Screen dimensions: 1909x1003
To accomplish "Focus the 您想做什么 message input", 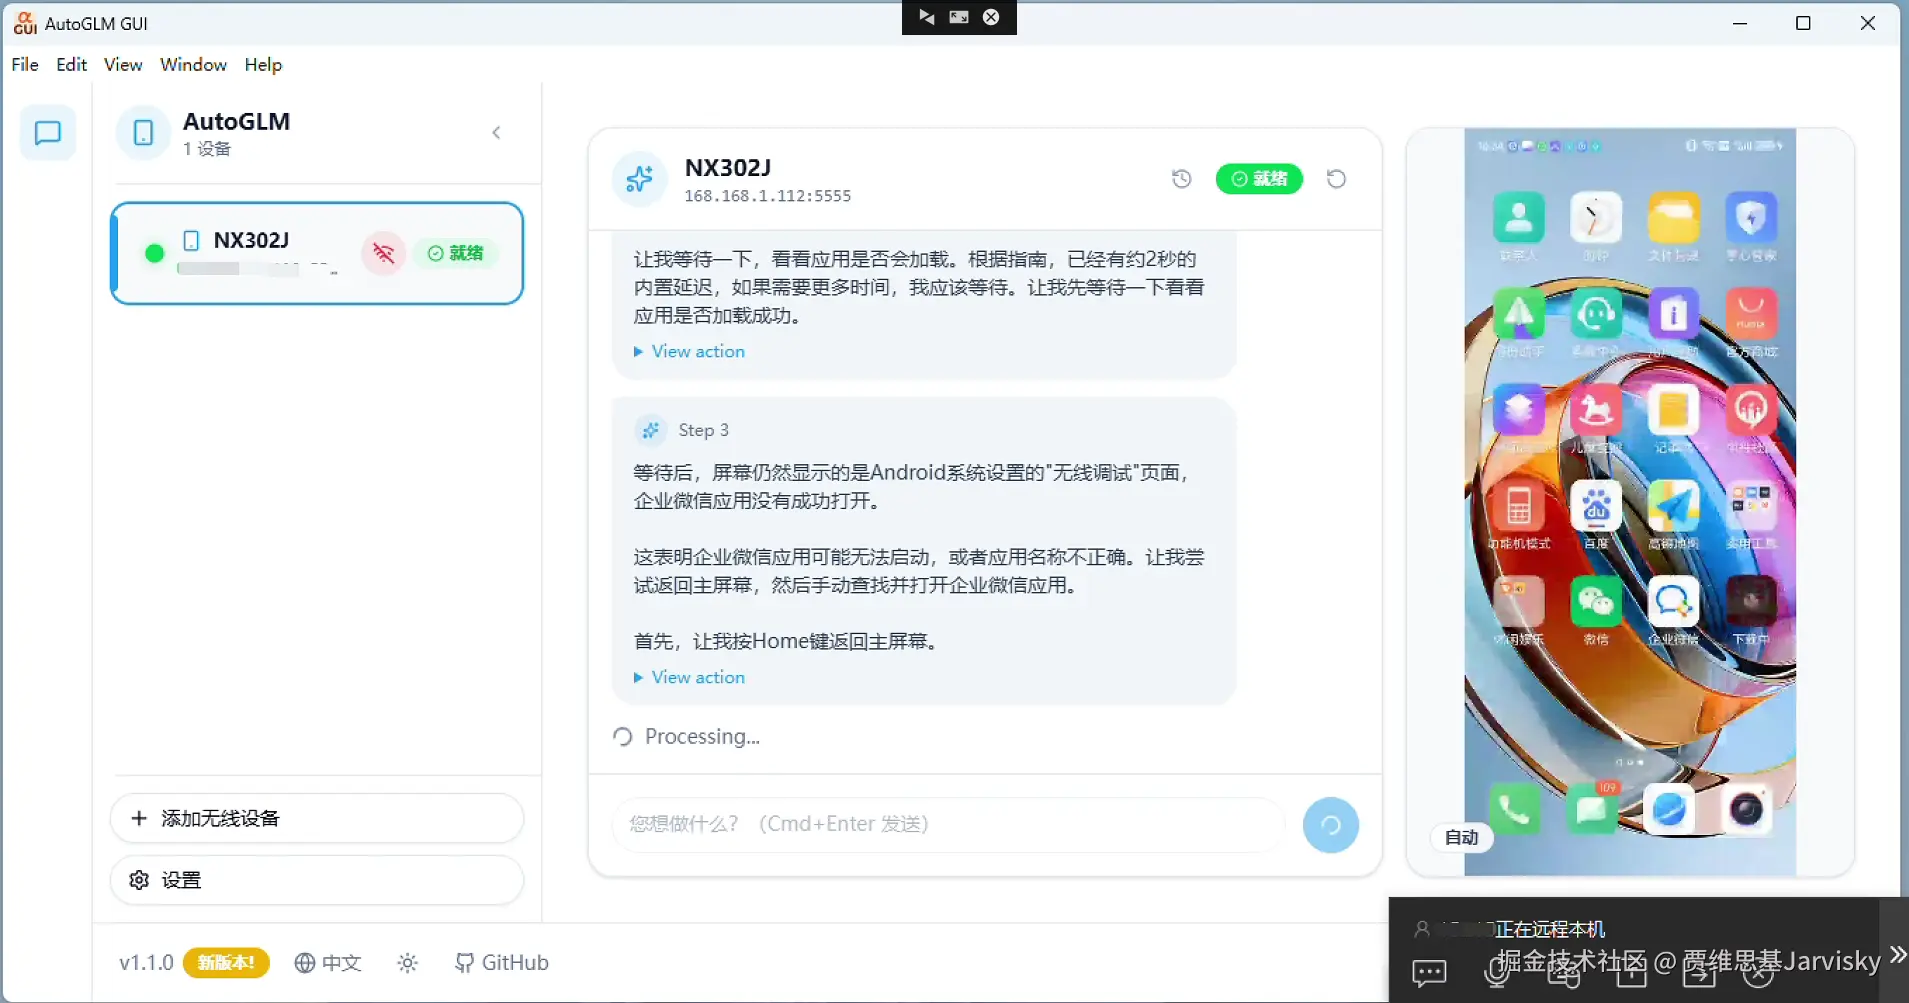I will (948, 824).
